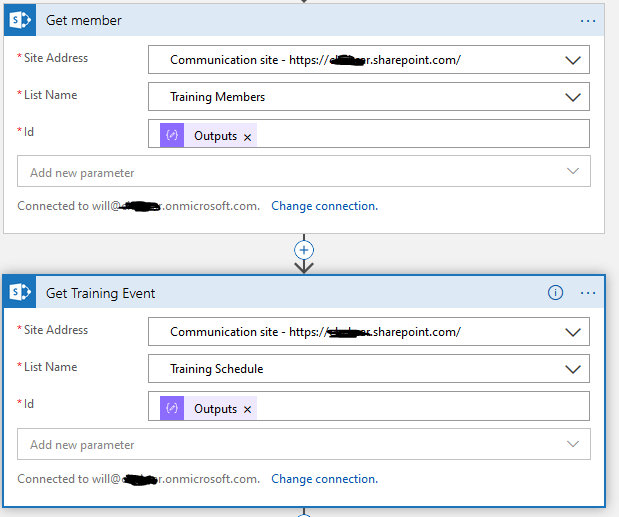
Task: Open the Get member ellipsis menu
Action: point(587,20)
